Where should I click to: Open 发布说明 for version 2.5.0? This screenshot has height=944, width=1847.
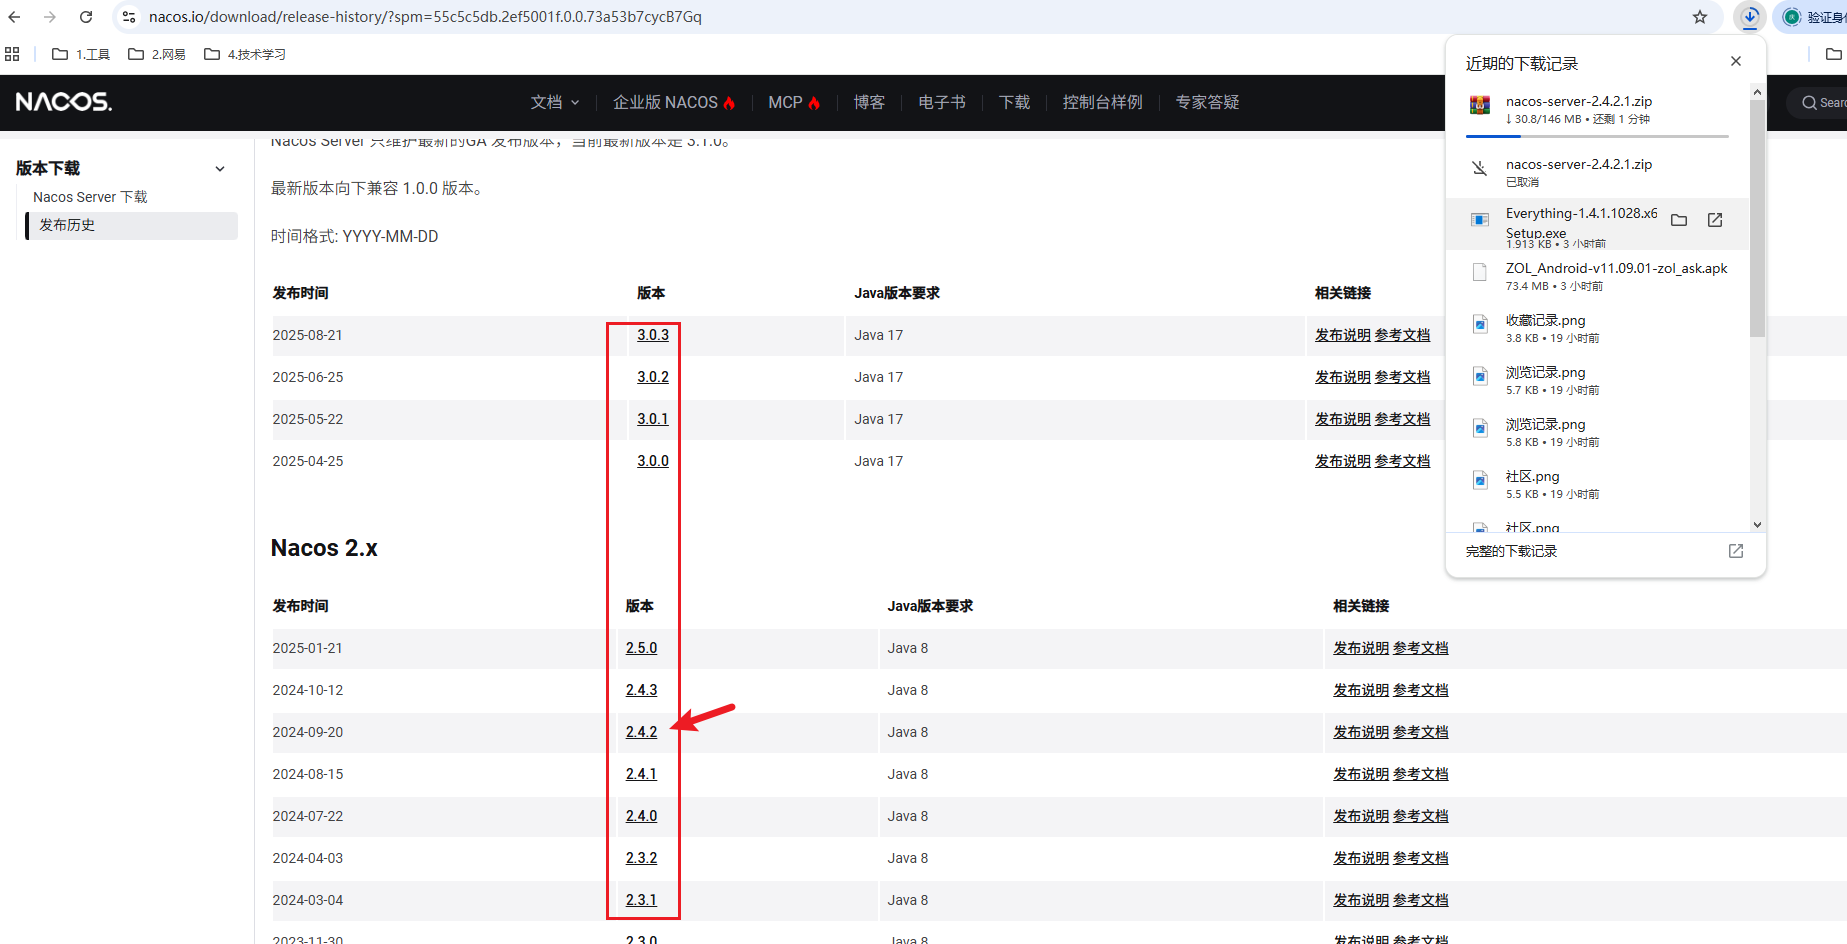pyautogui.click(x=1361, y=648)
